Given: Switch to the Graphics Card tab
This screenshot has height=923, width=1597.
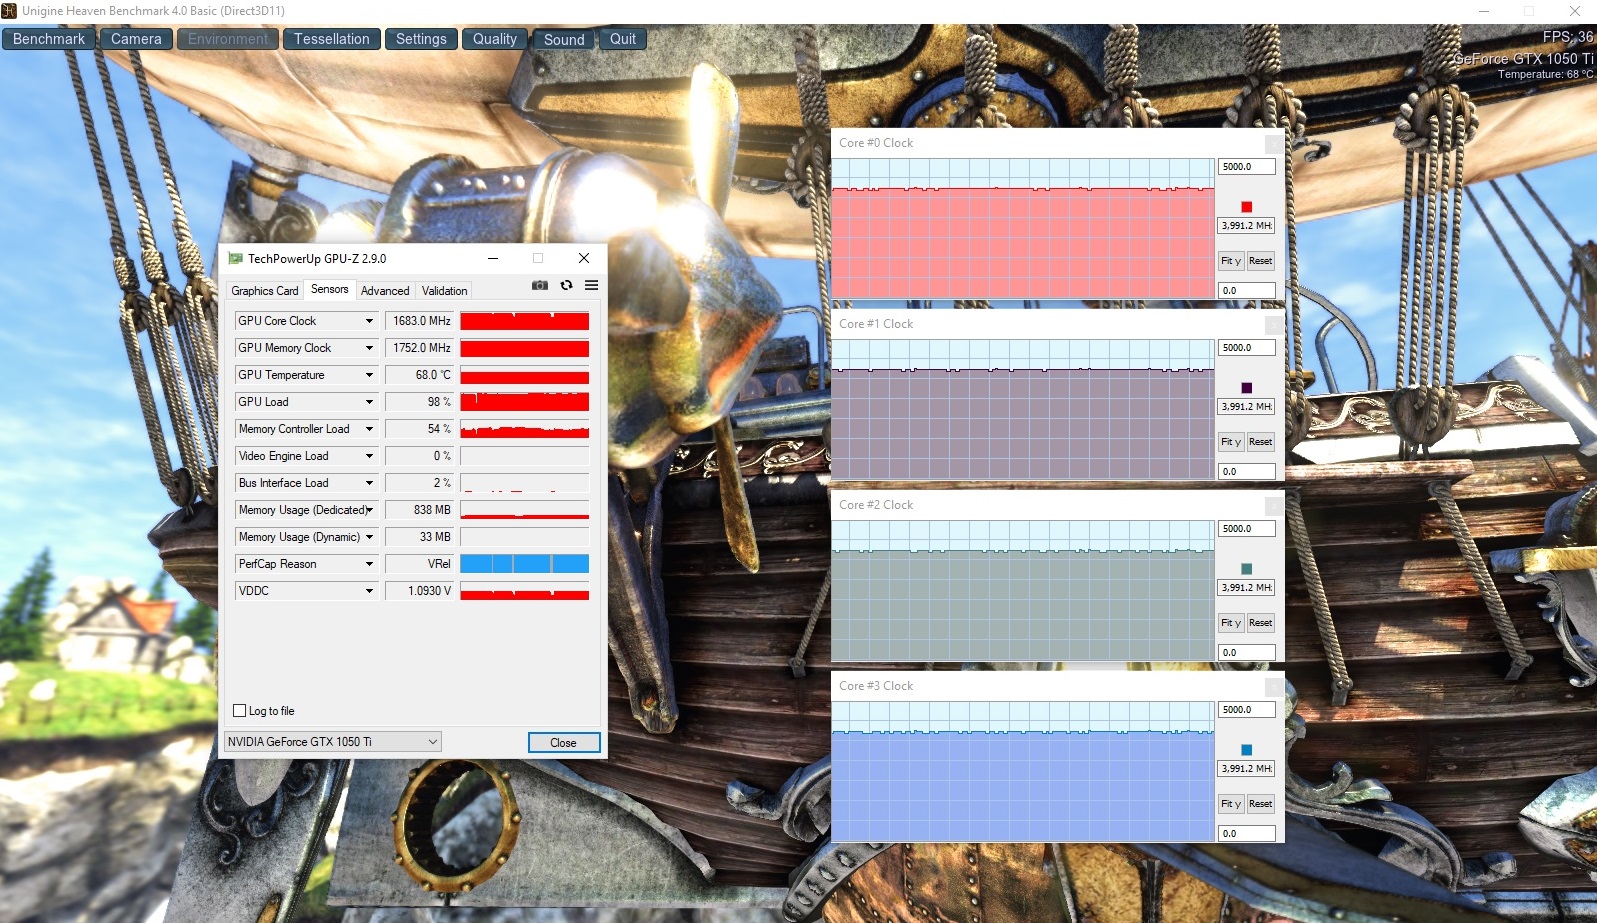Looking at the screenshot, I should [x=265, y=291].
